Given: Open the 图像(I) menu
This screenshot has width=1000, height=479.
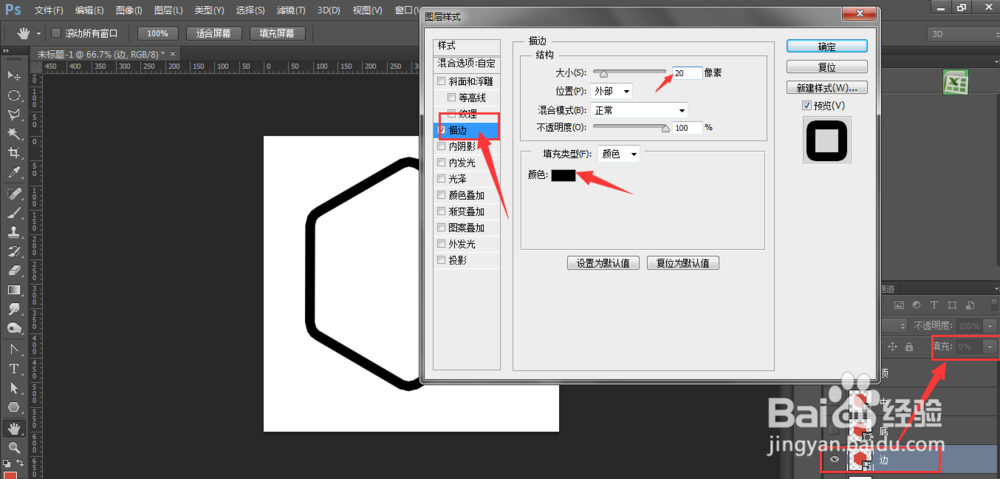Looking at the screenshot, I should [129, 11].
